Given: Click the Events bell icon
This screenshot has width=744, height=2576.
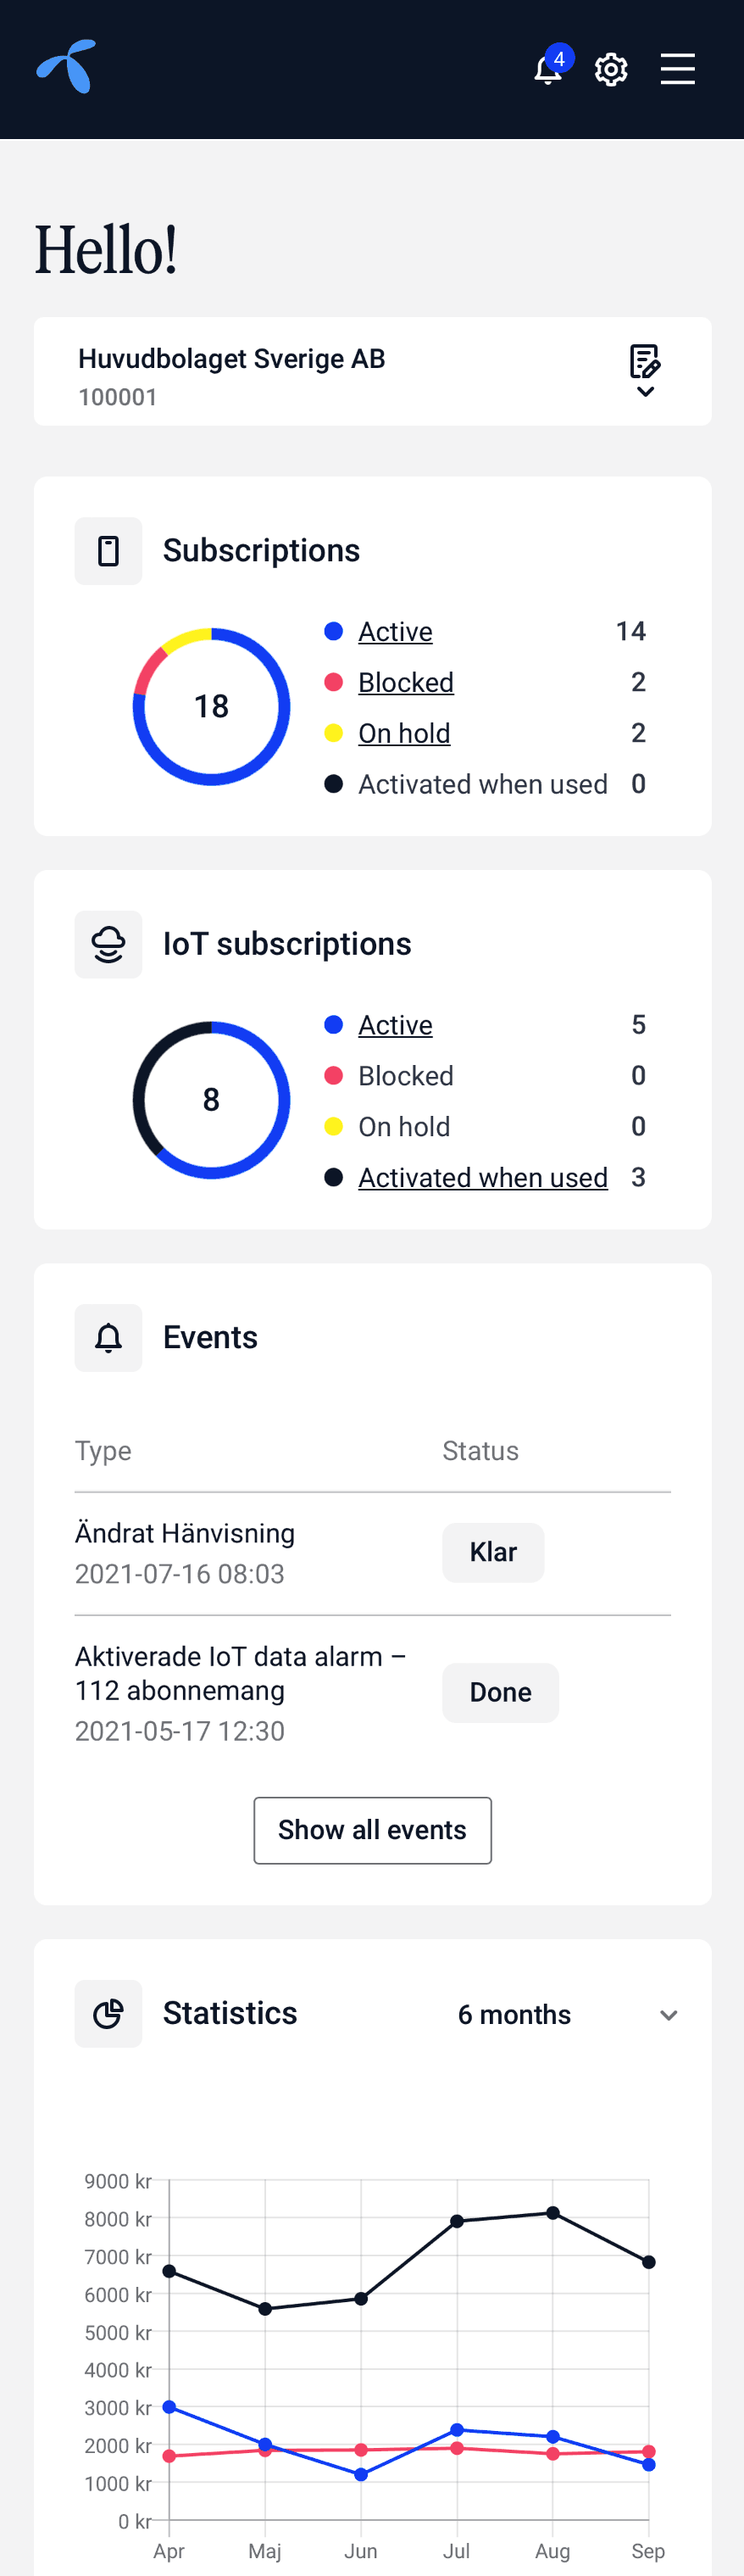Looking at the screenshot, I should 108,1338.
